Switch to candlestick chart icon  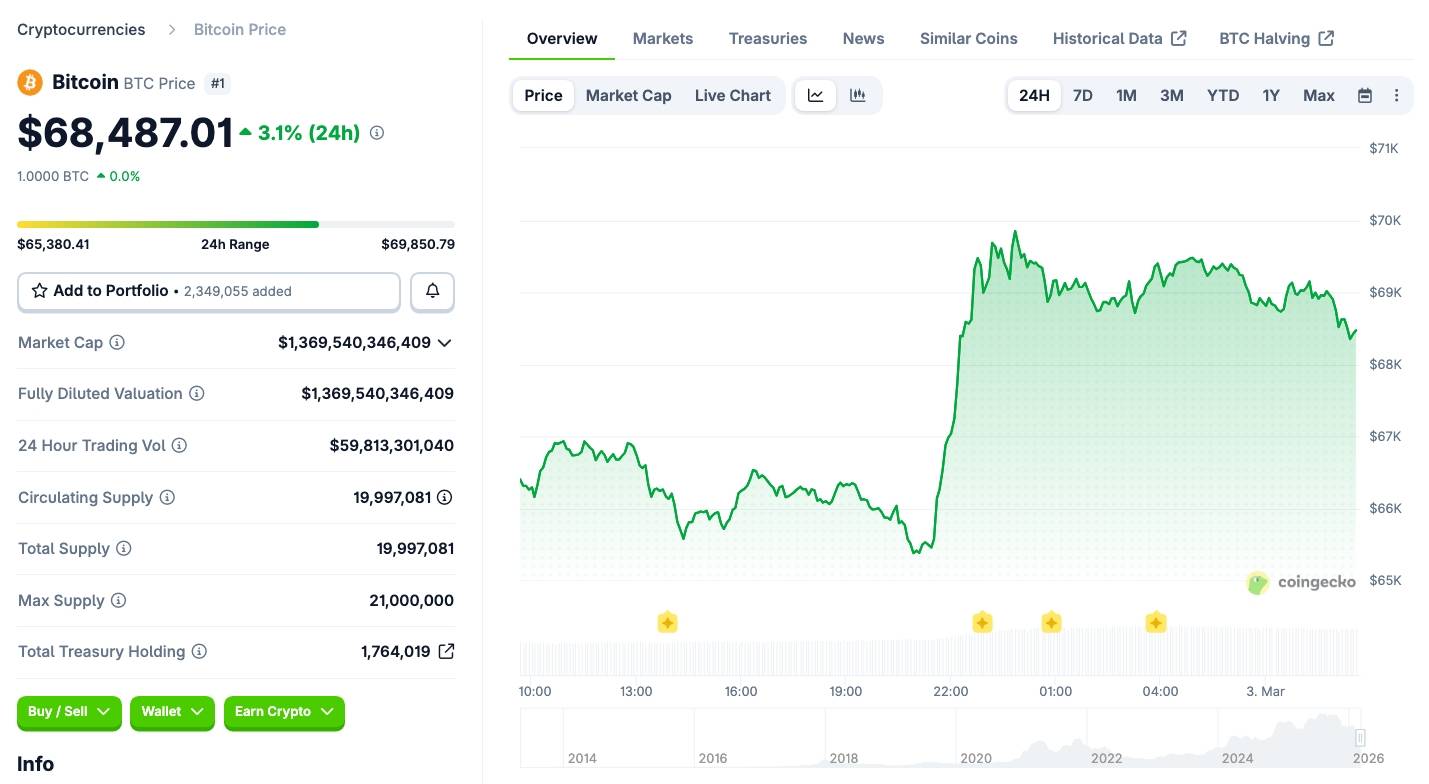(857, 95)
